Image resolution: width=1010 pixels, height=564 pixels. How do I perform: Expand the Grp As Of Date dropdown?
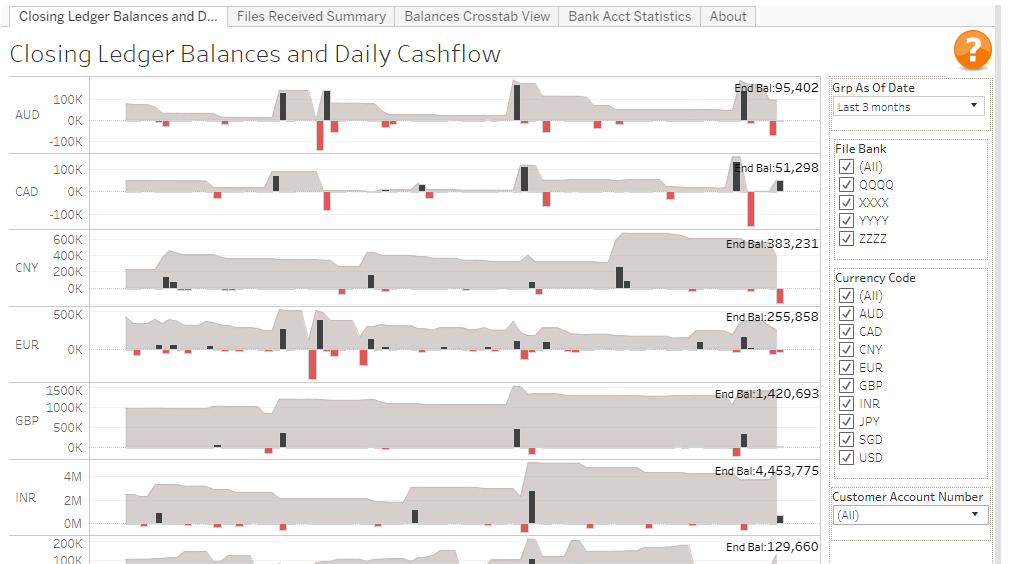click(908, 107)
